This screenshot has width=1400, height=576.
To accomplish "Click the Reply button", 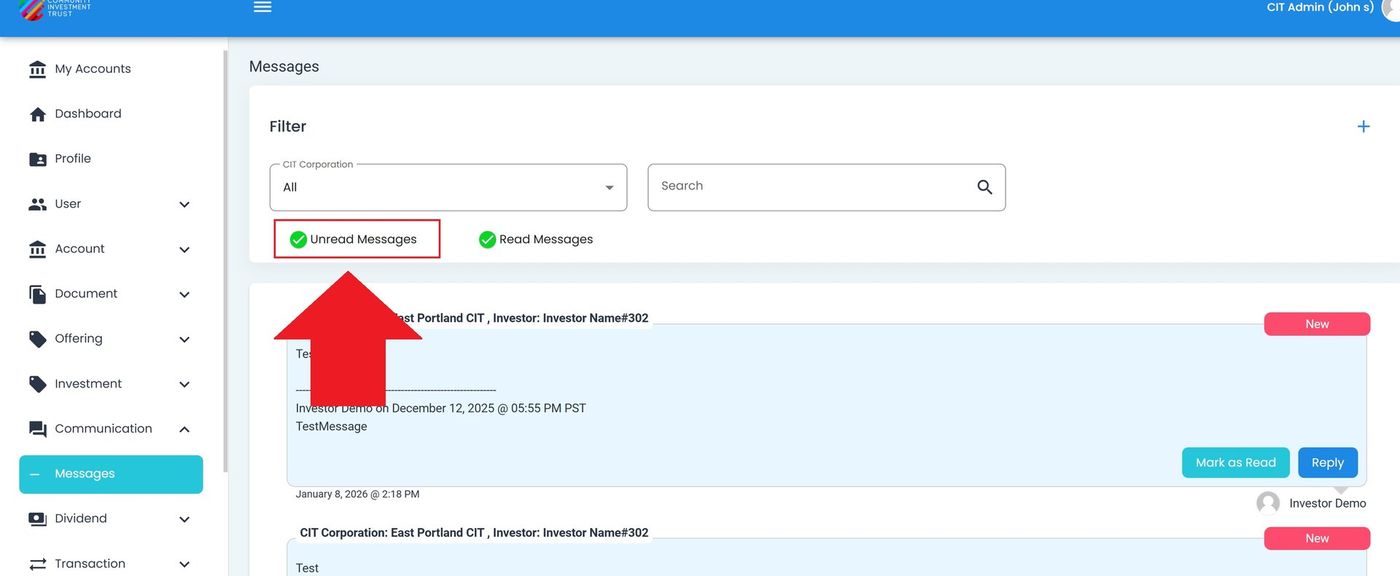I will tap(1327, 463).
